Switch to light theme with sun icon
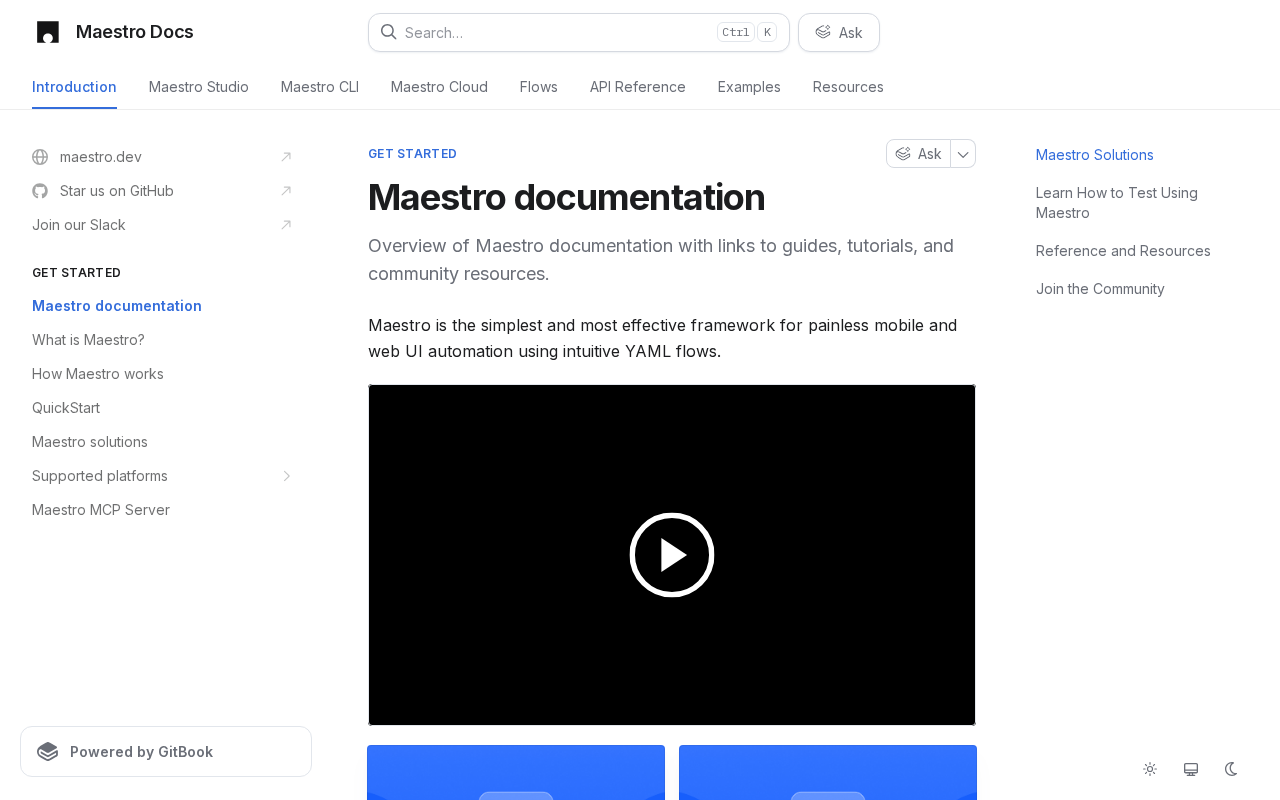1280x800 pixels. click(1150, 769)
